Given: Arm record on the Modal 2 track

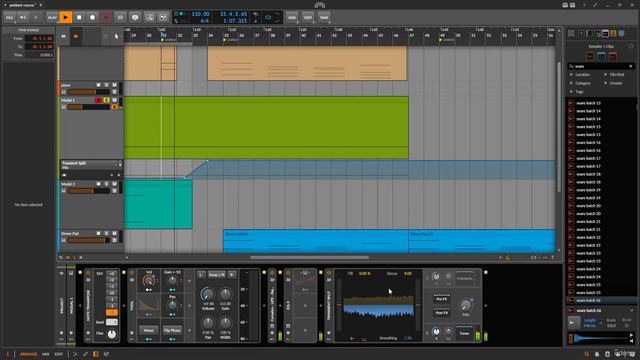Looking at the screenshot, I should (x=98, y=184).
